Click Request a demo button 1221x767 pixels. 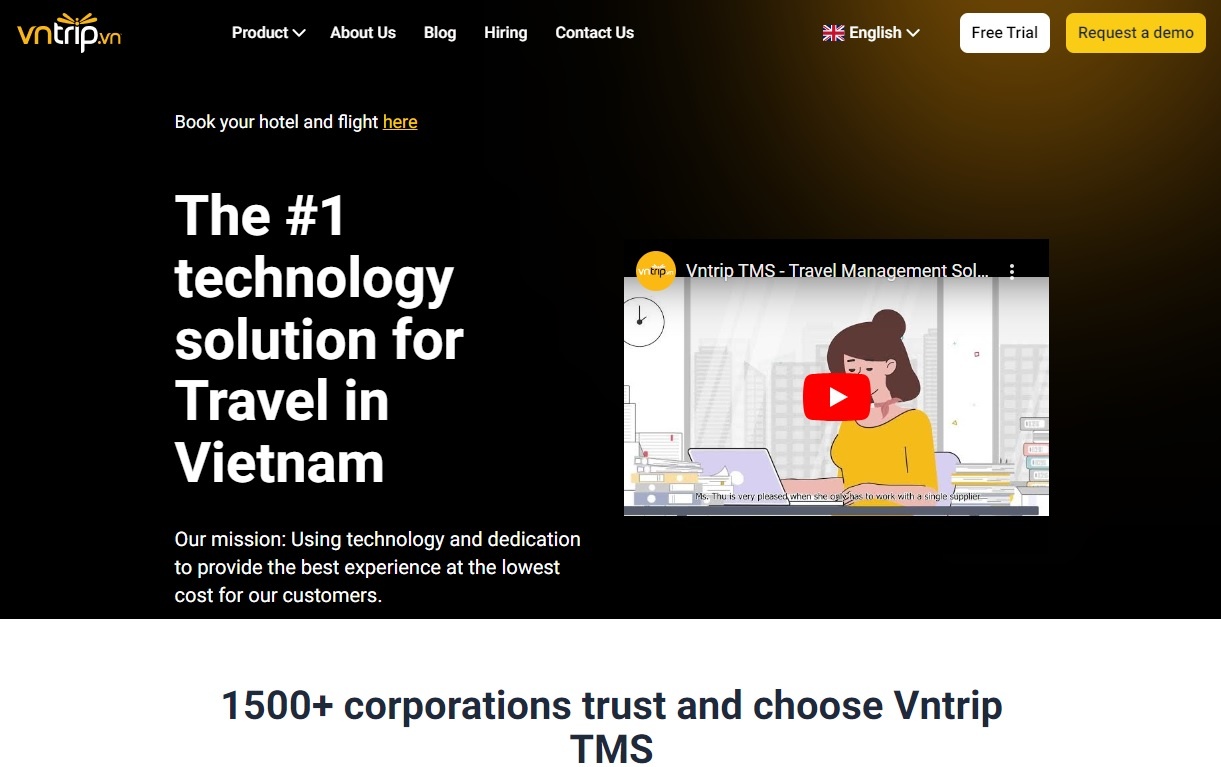click(x=1136, y=33)
